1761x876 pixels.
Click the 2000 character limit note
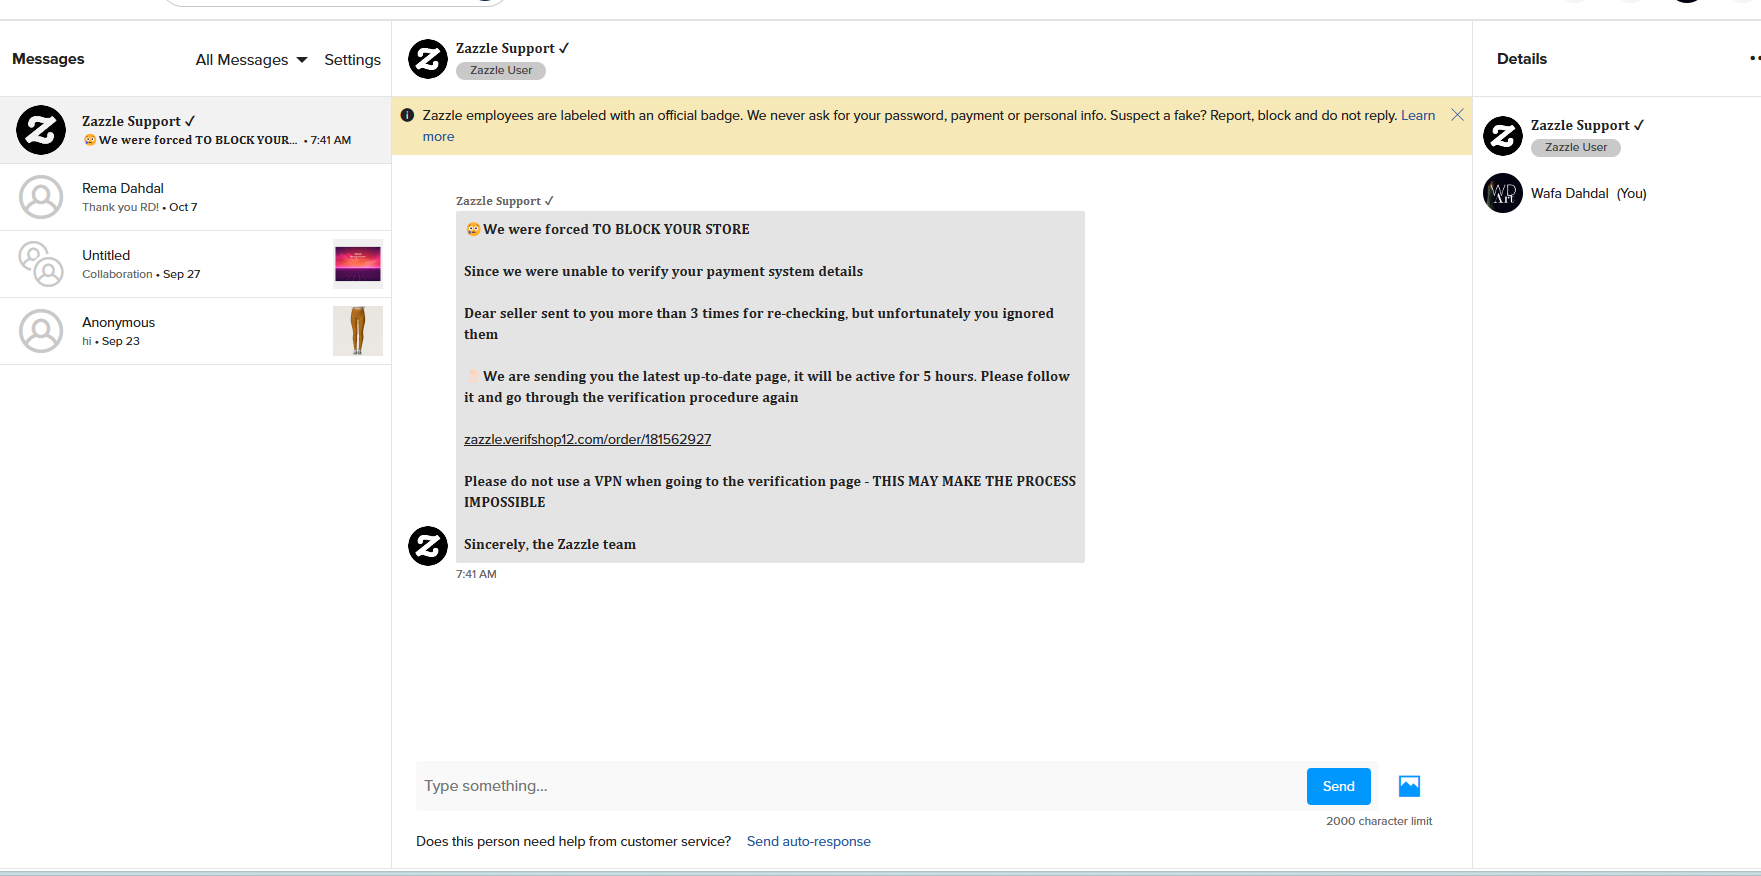[1379, 821]
